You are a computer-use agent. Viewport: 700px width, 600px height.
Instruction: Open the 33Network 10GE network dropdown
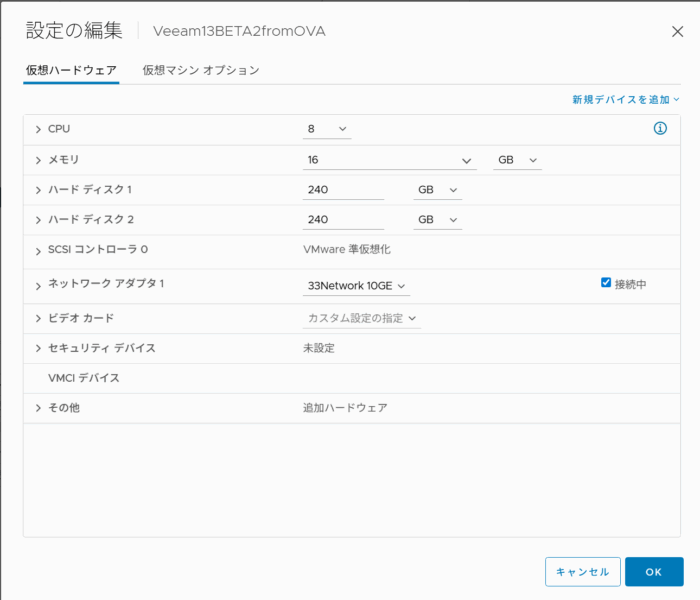tap(356, 286)
